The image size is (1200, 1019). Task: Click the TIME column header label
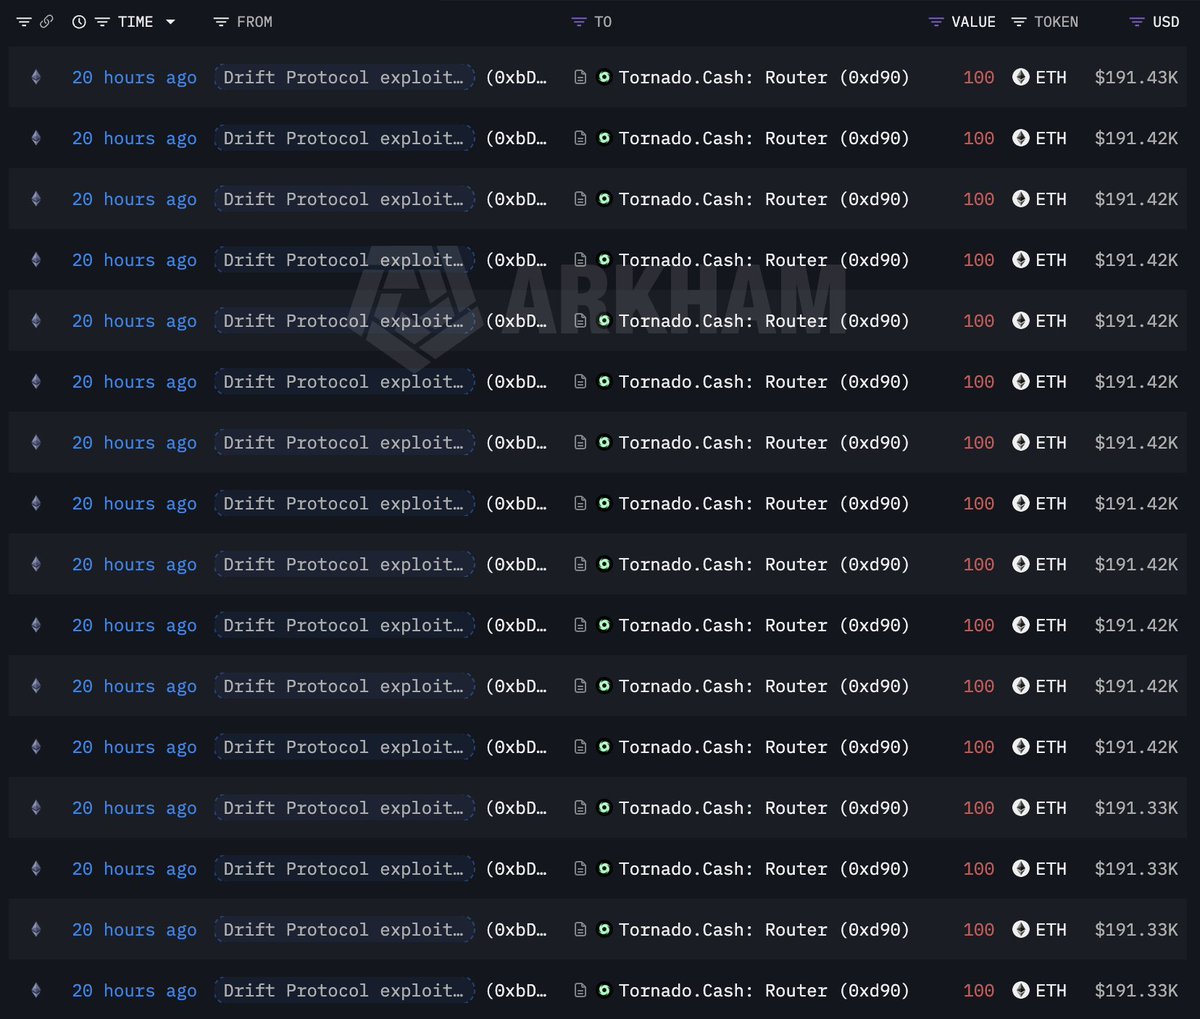[x=136, y=21]
